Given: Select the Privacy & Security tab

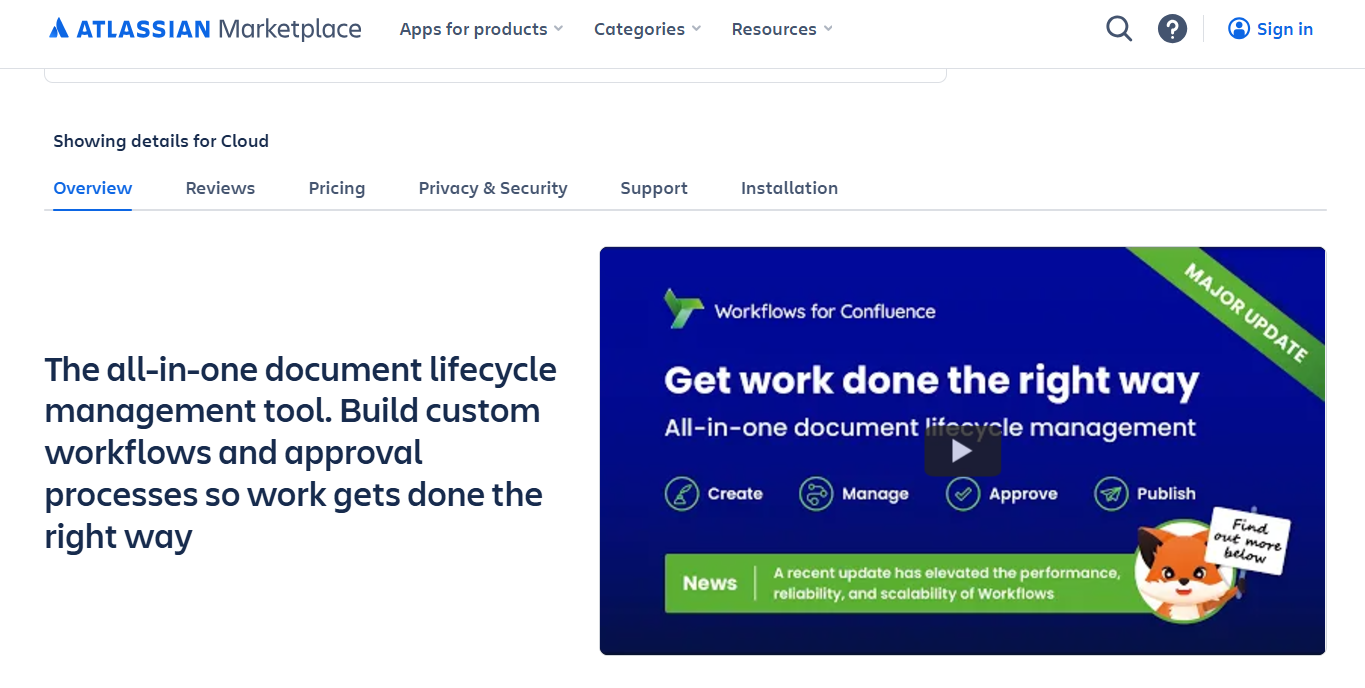Looking at the screenshot, I should [x=493, y=188].
